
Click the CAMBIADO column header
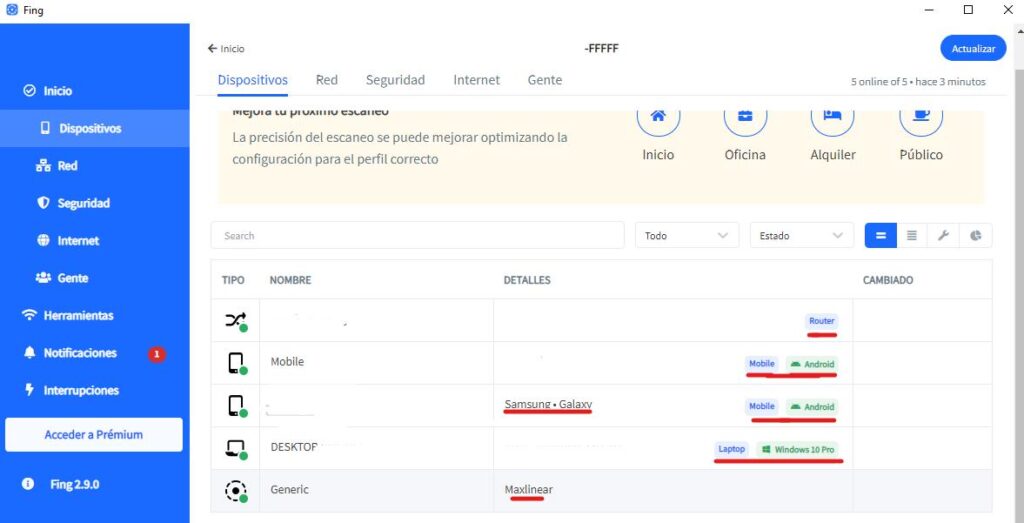(x=888, y=280)
